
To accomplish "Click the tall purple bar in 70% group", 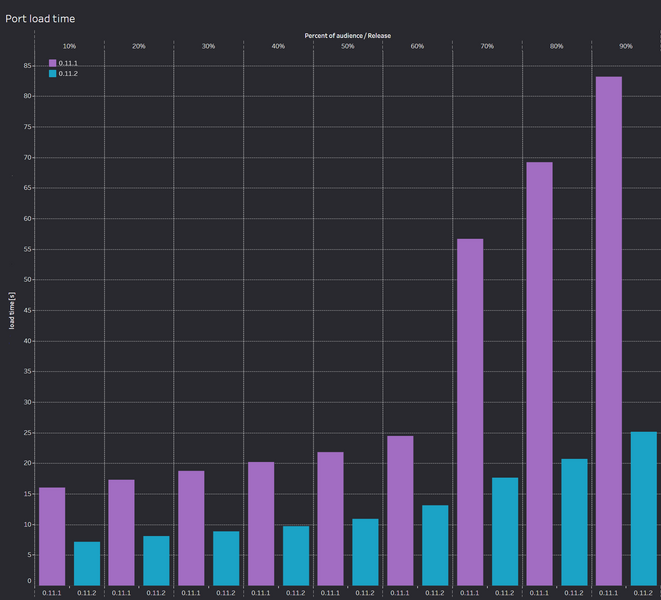I will point(470,412).
